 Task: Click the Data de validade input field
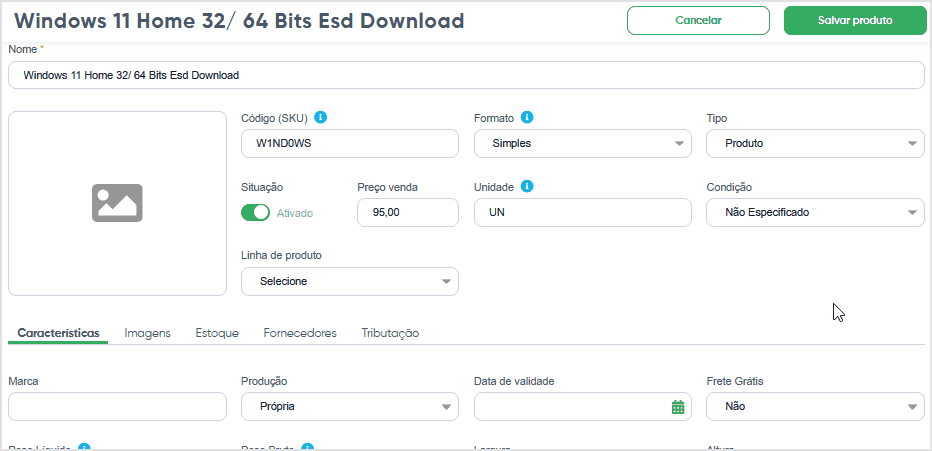(582, 407)
